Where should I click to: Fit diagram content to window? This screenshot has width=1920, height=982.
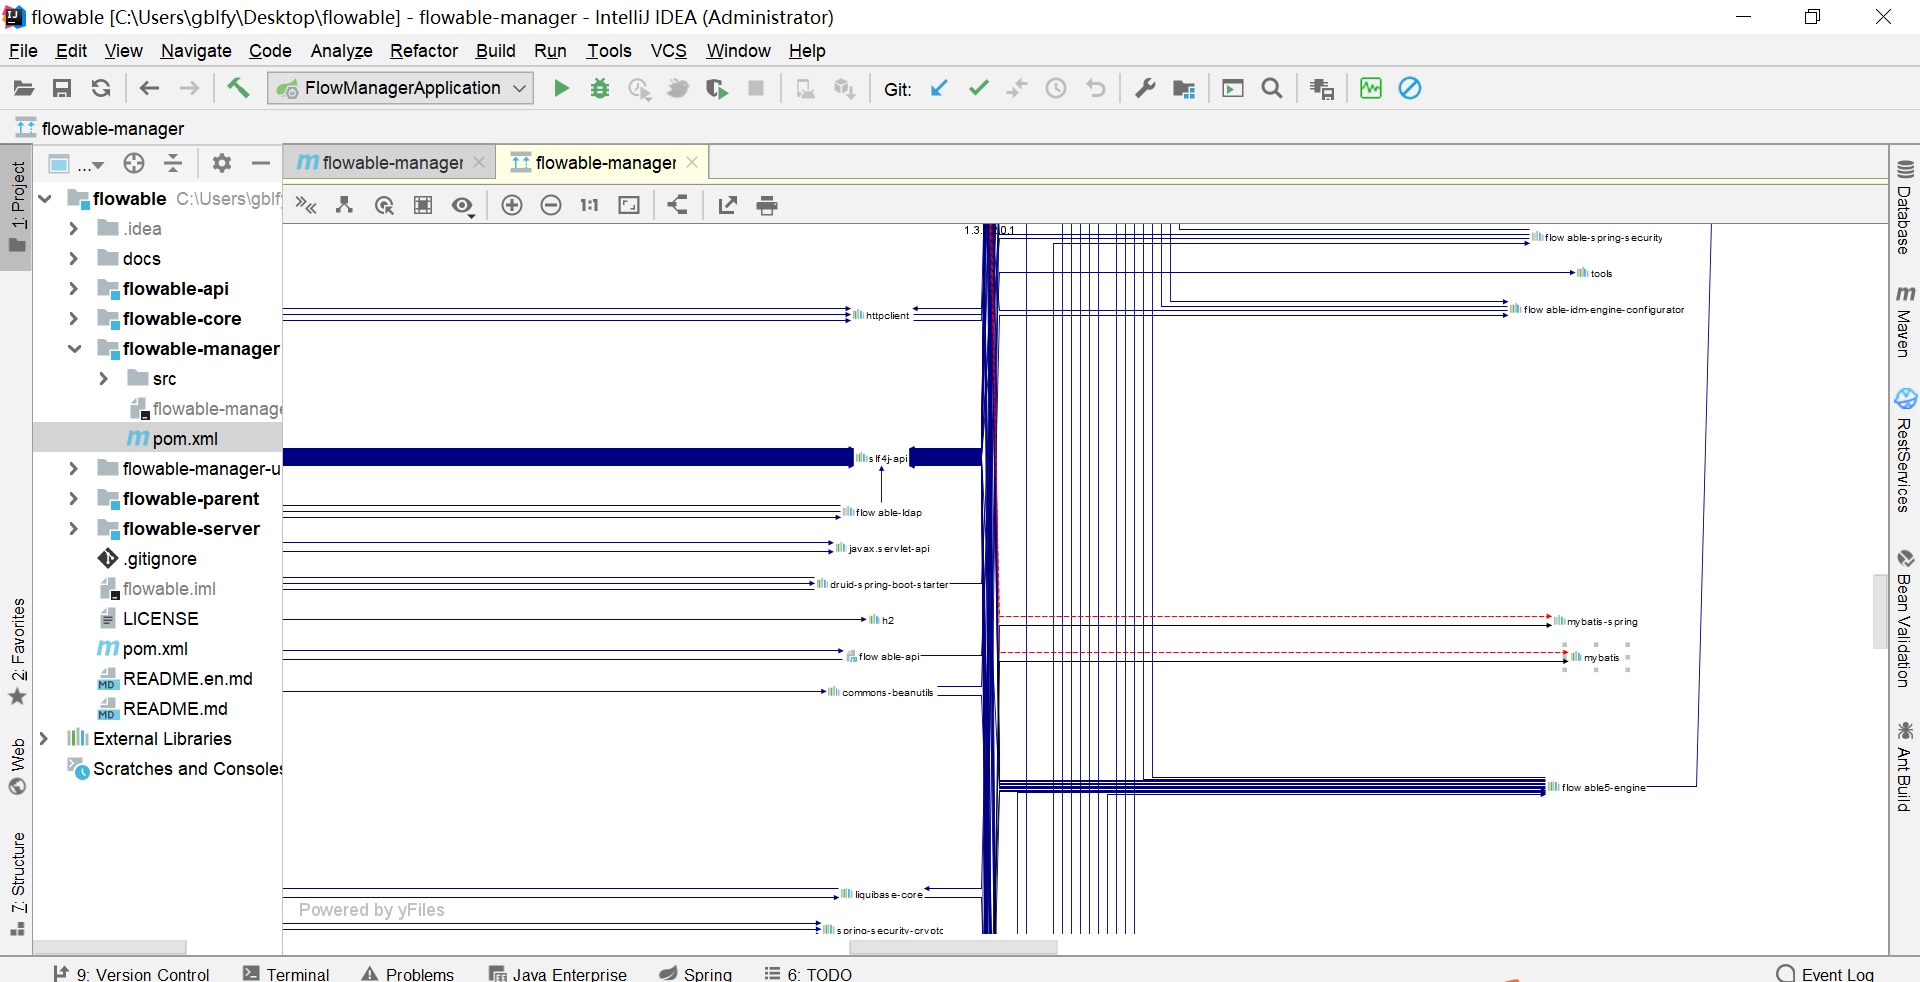pos(629,205)
